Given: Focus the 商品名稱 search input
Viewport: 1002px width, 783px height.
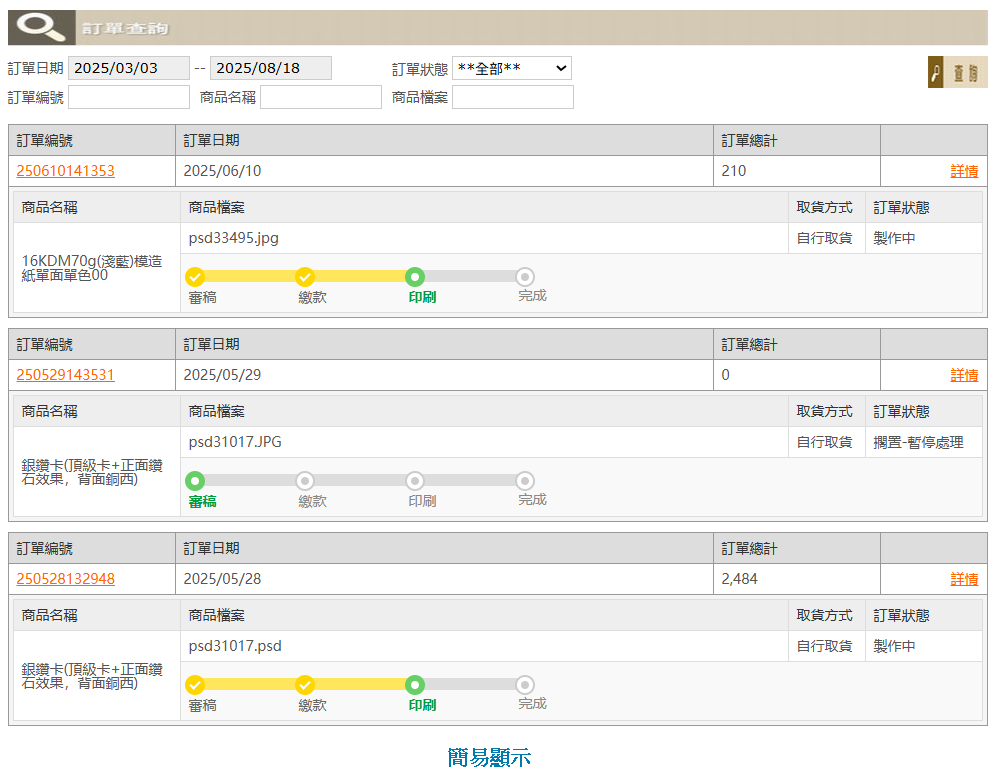Looking at the screenshot, I should [x=320, y=97].
